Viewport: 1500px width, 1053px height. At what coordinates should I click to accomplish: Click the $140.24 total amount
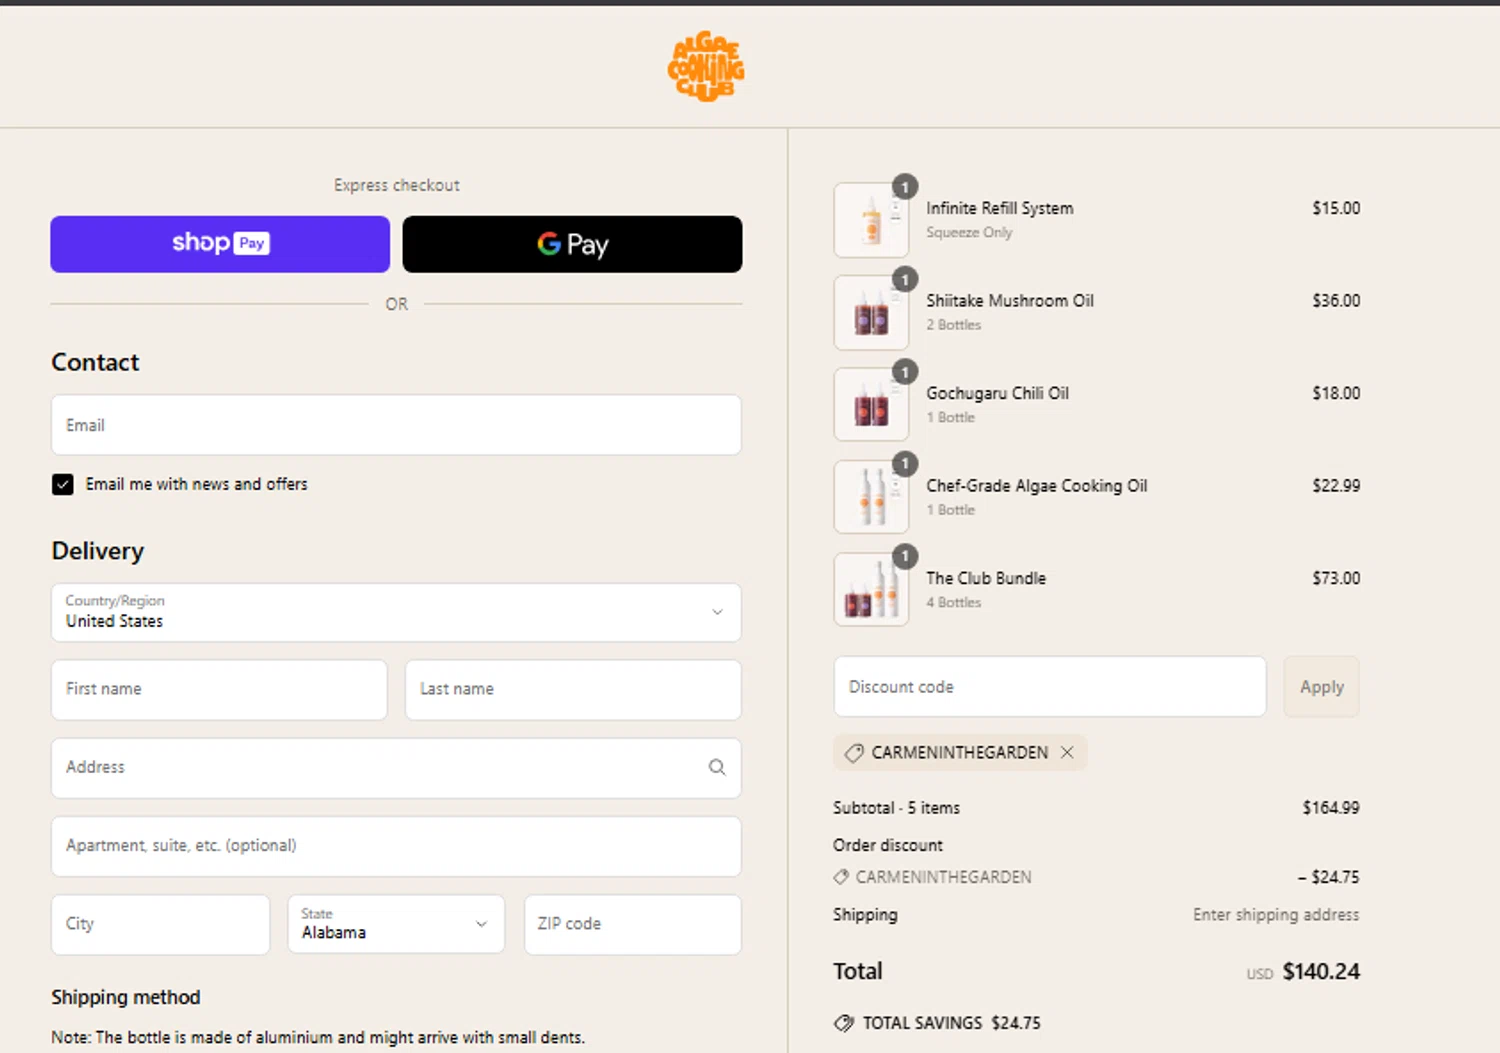1321,972
